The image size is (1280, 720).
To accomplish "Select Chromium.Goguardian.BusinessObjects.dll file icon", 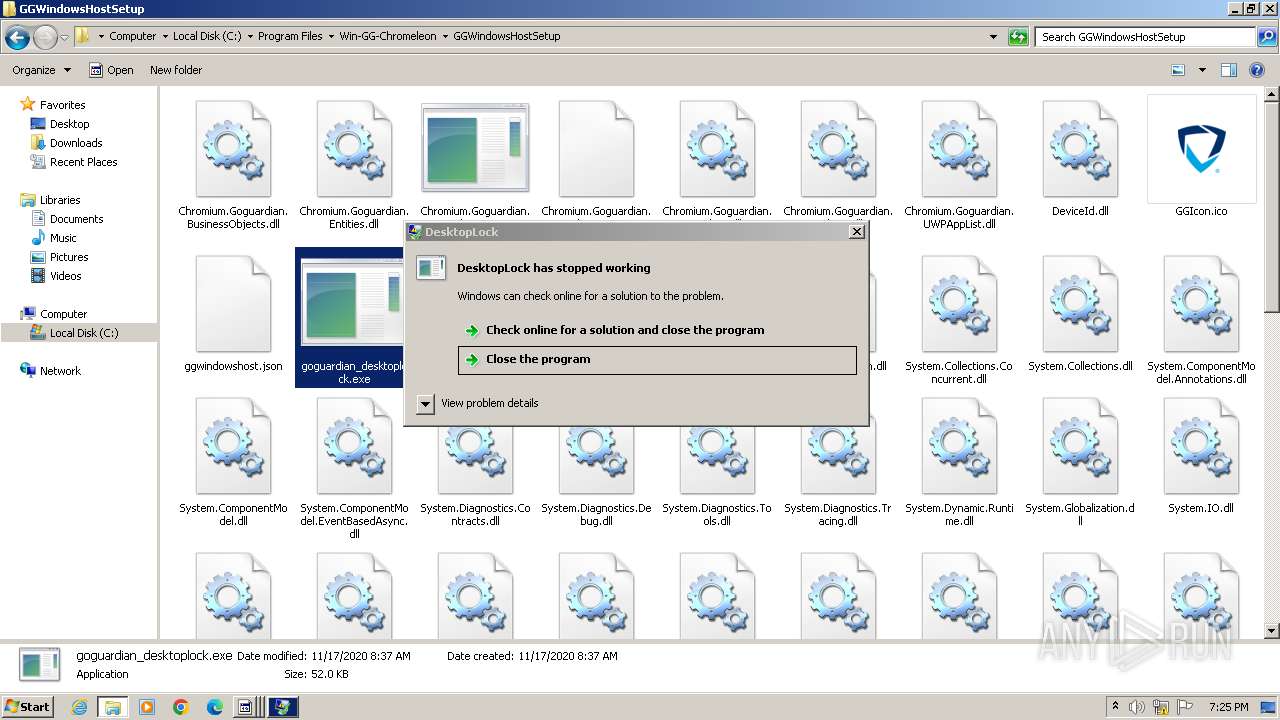I will point(233,148).
